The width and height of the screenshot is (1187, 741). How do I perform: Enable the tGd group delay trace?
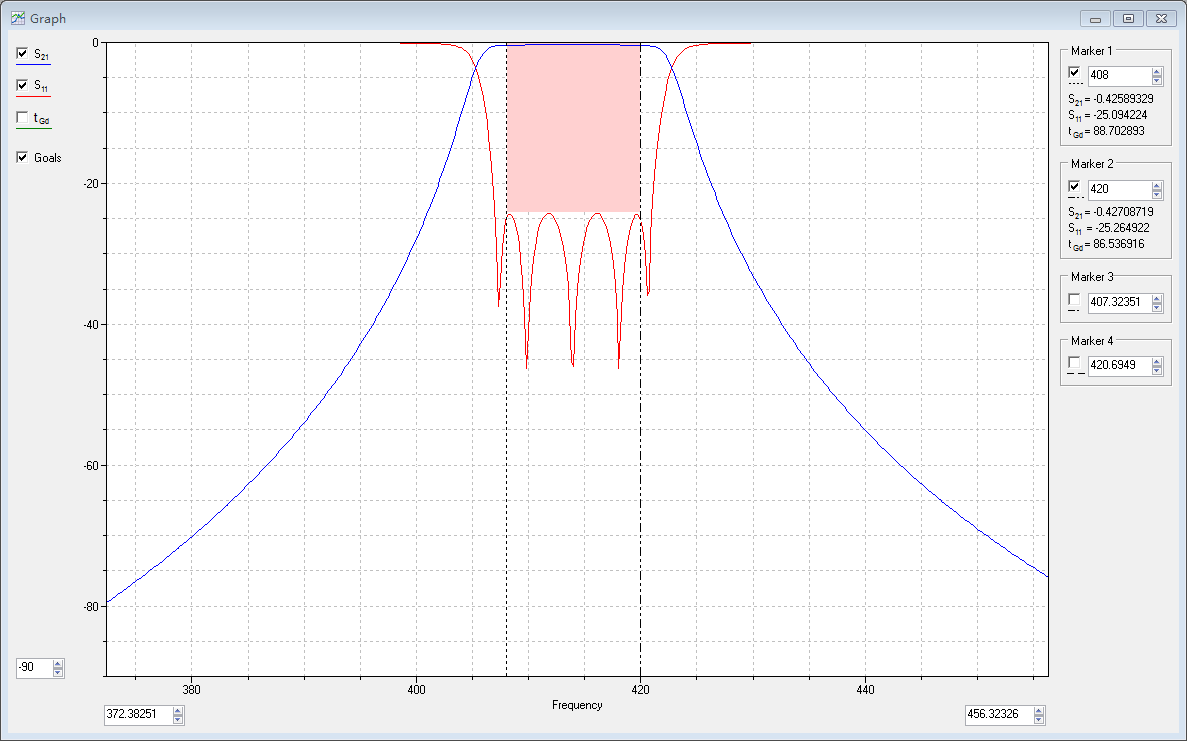coord(22,118)
